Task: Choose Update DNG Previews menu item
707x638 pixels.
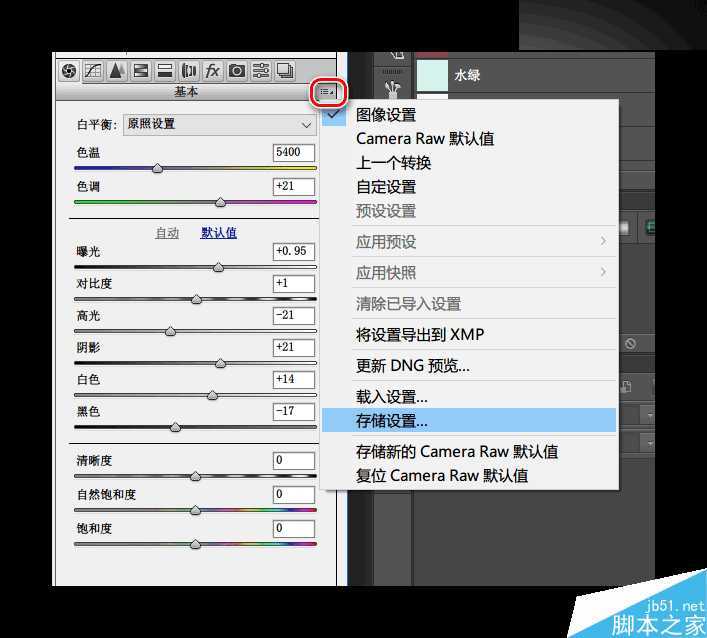Action: pyautogui.click(x=469, y=366)
